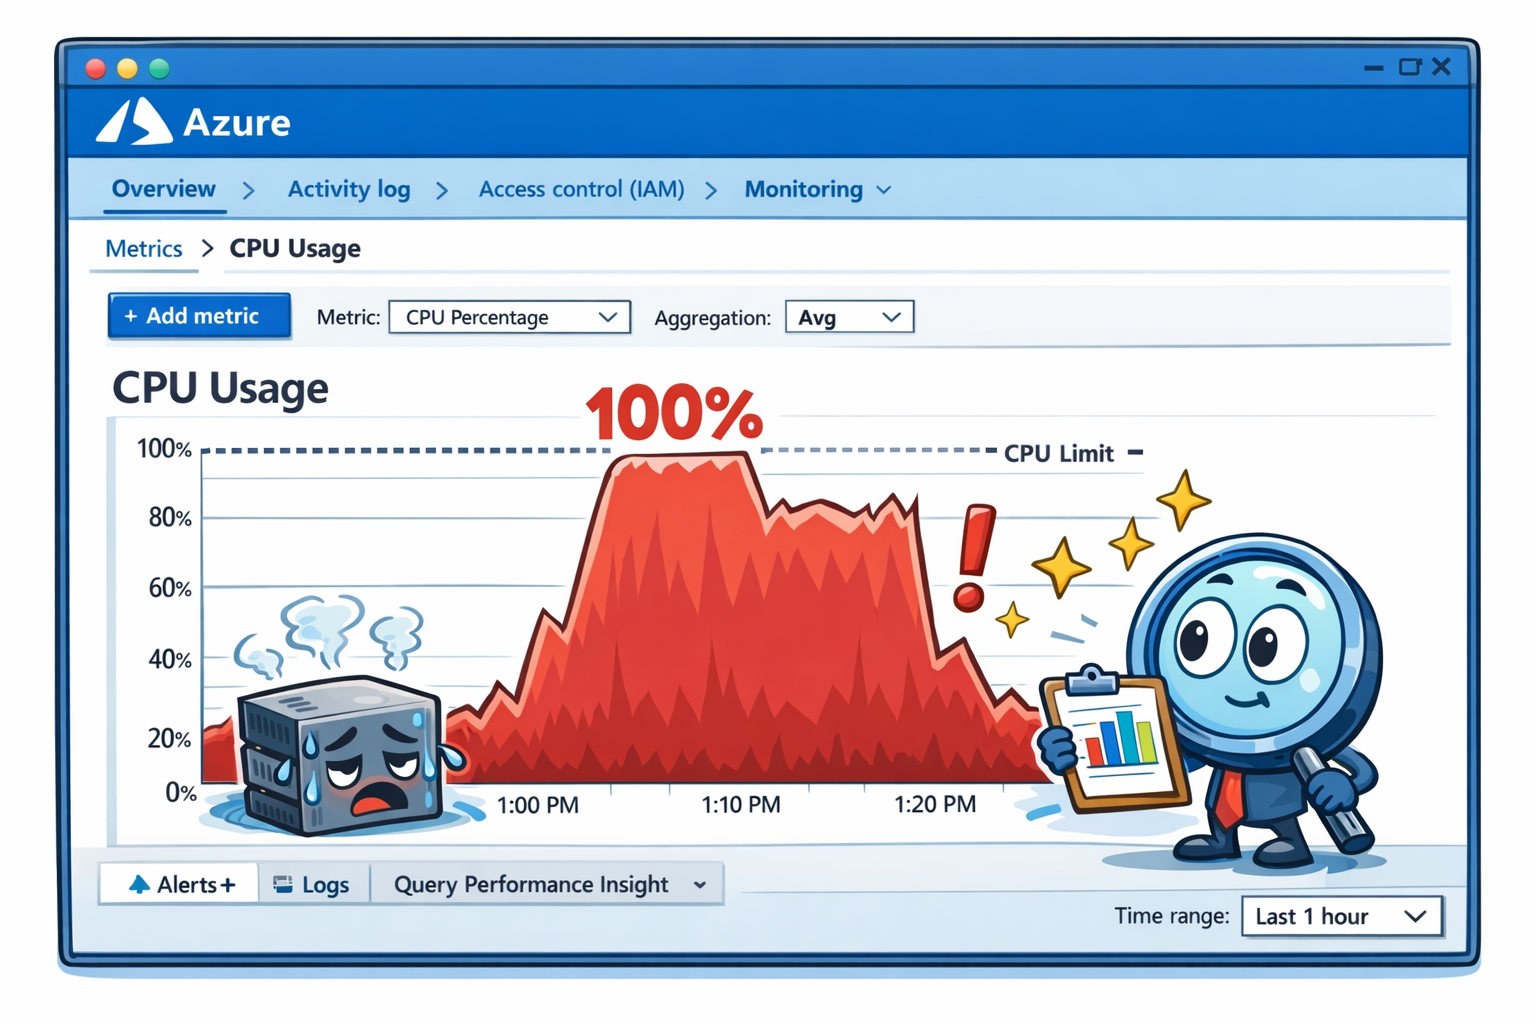Click the CPU Limit legend label
The height and width of the screenshot is (1024, 1536).
tap(1058, 453)
